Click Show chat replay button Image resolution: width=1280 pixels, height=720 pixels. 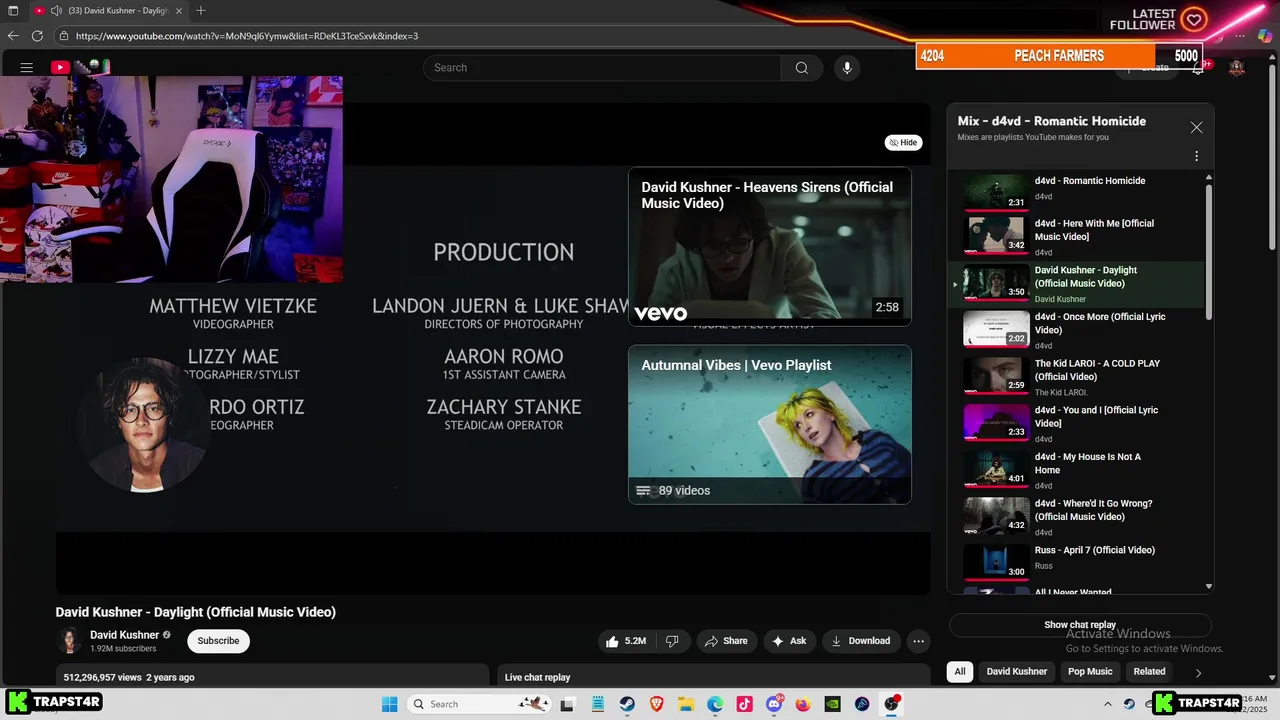(x=1080, y=625)
